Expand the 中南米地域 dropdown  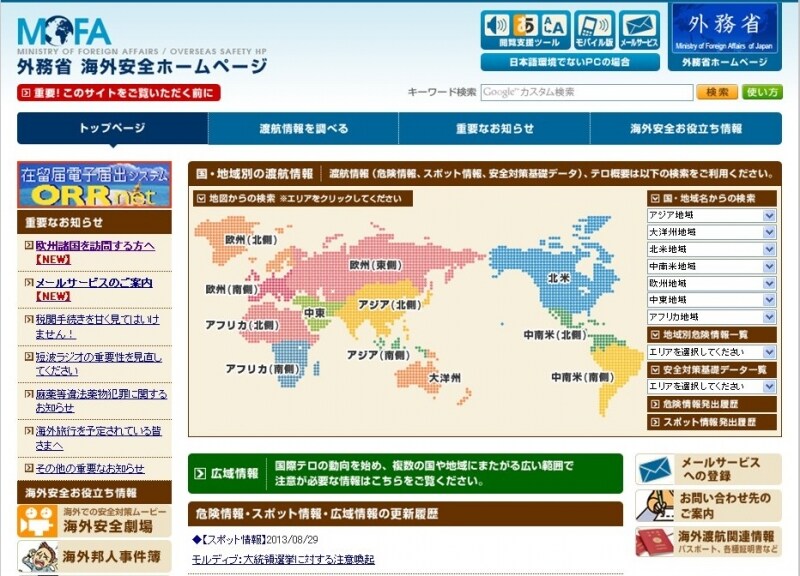click(712, 266)
